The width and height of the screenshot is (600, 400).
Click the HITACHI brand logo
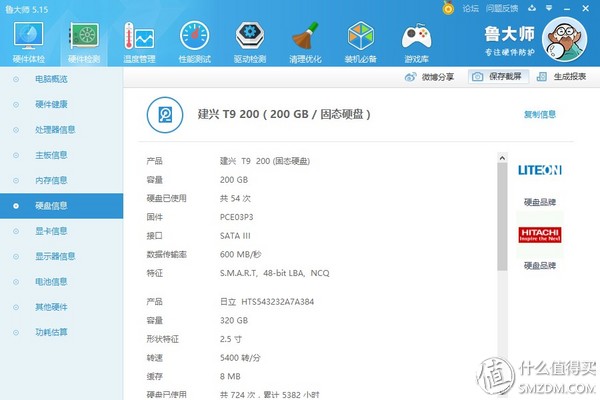pyautogui.click(x=540, y=235)
